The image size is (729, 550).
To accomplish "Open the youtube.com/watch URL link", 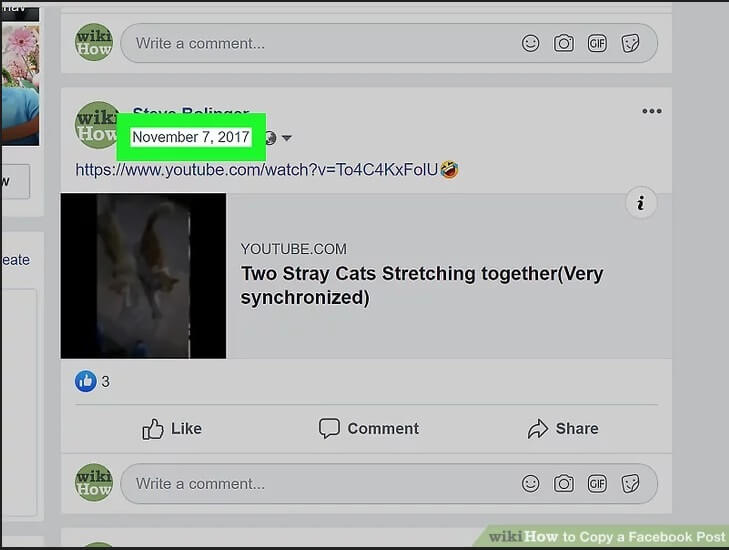I will point(257,170).
